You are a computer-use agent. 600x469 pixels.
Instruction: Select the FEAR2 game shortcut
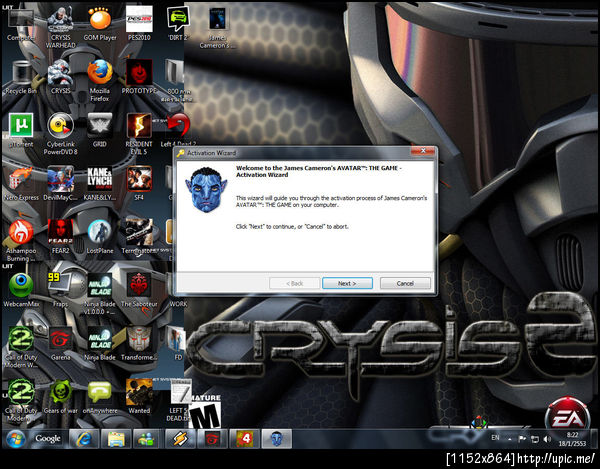[60, 236]
